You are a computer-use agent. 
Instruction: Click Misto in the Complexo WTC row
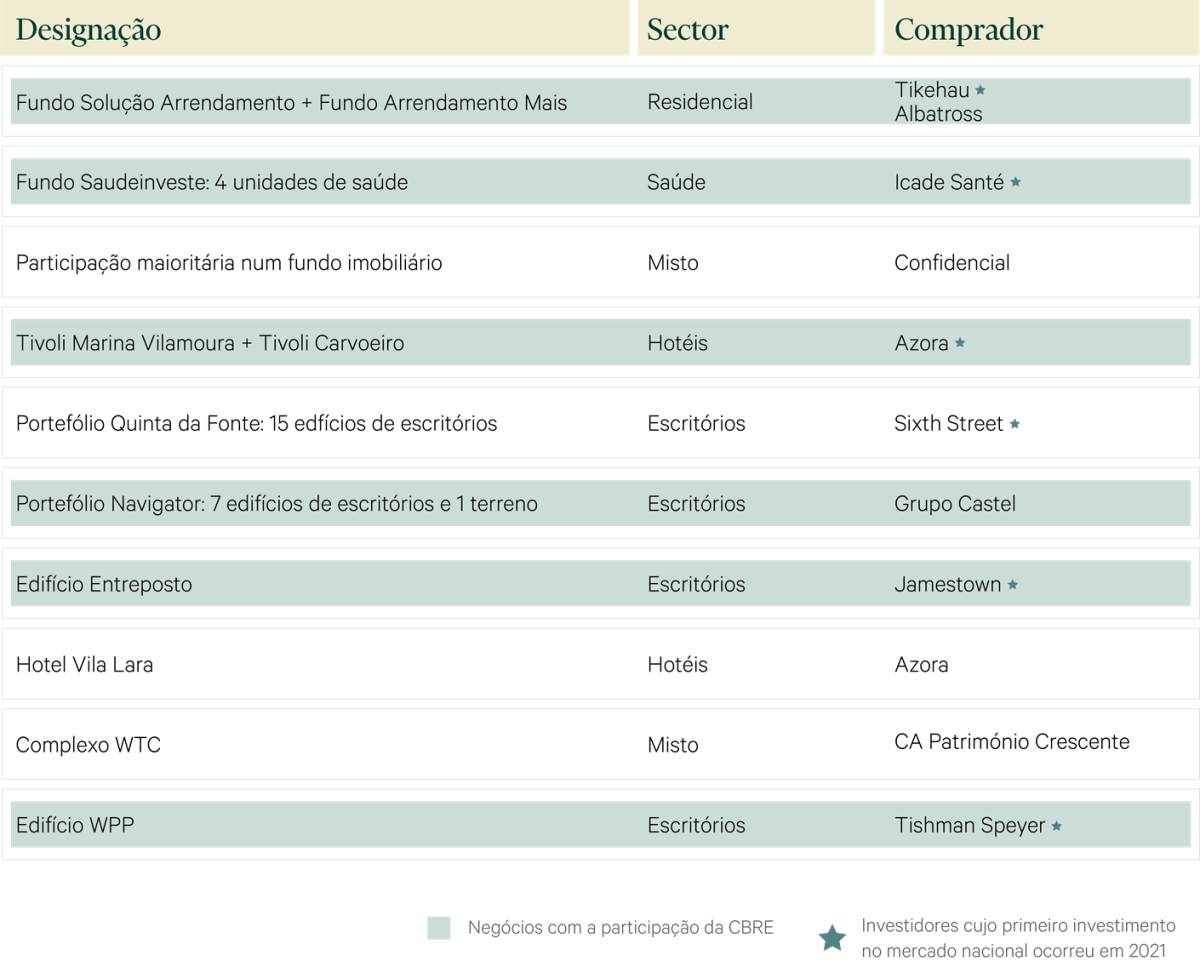tap(673, 746)
